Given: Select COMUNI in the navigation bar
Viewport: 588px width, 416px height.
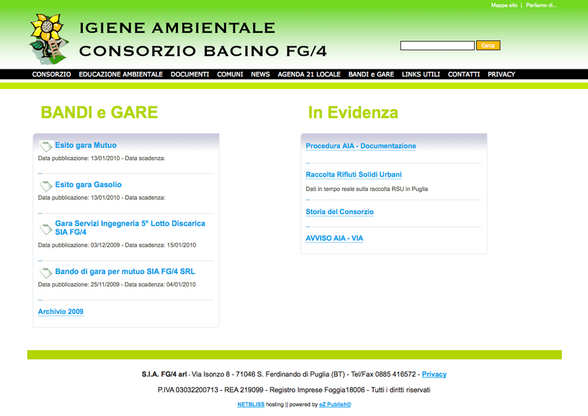Looking at the screenshot, I should 230,74.
